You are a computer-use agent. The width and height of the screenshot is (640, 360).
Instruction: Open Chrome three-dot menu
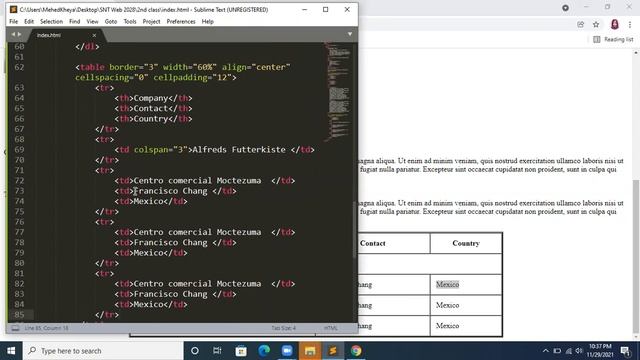point(630,24)
